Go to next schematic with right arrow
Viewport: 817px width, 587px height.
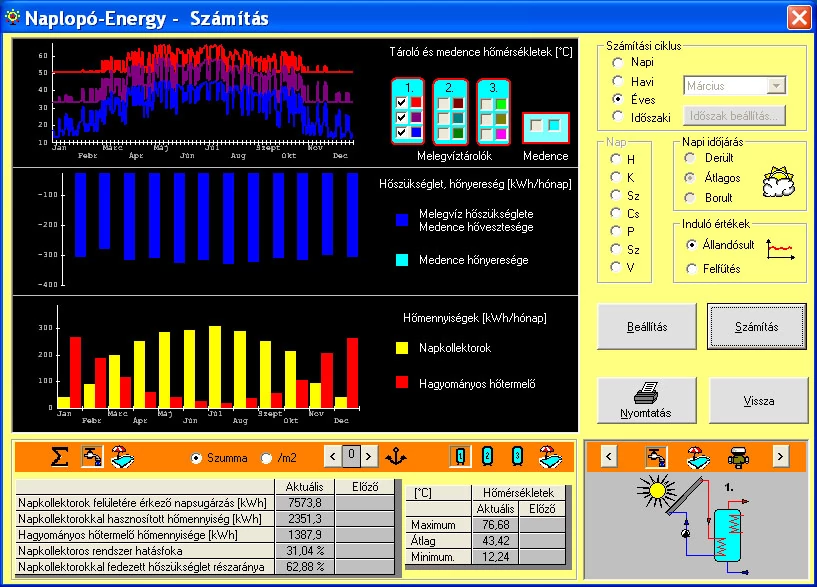780,457
